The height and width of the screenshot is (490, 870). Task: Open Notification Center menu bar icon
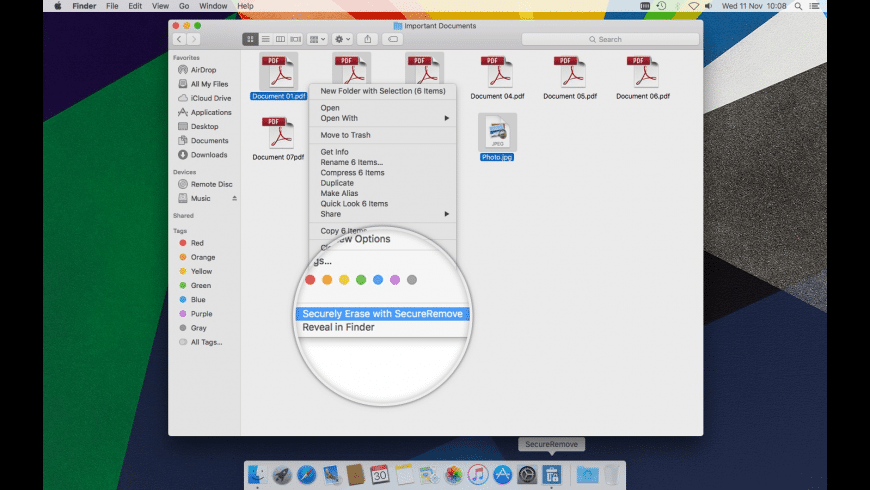point(815,6)
